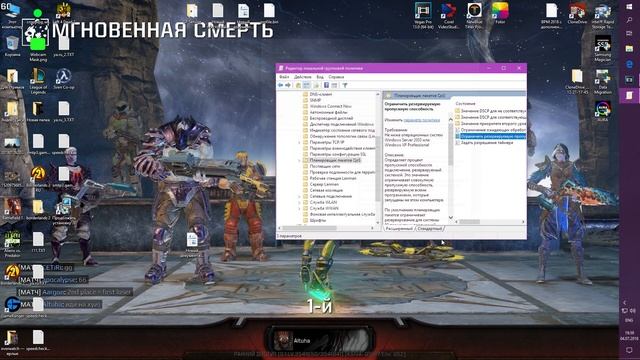Click the Forward arrow in policy editor toolbar
Image resolution: width=640 pixels, height=360 pixels.
(x=288, y=85)
